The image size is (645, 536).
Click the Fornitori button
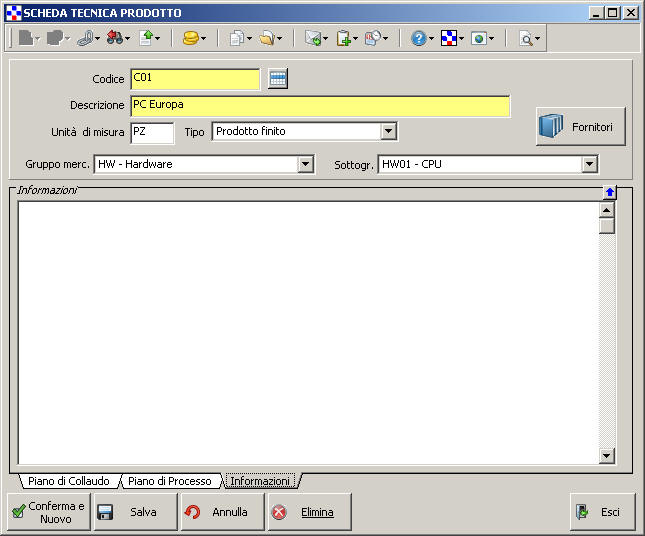click(x=581, y=127)
